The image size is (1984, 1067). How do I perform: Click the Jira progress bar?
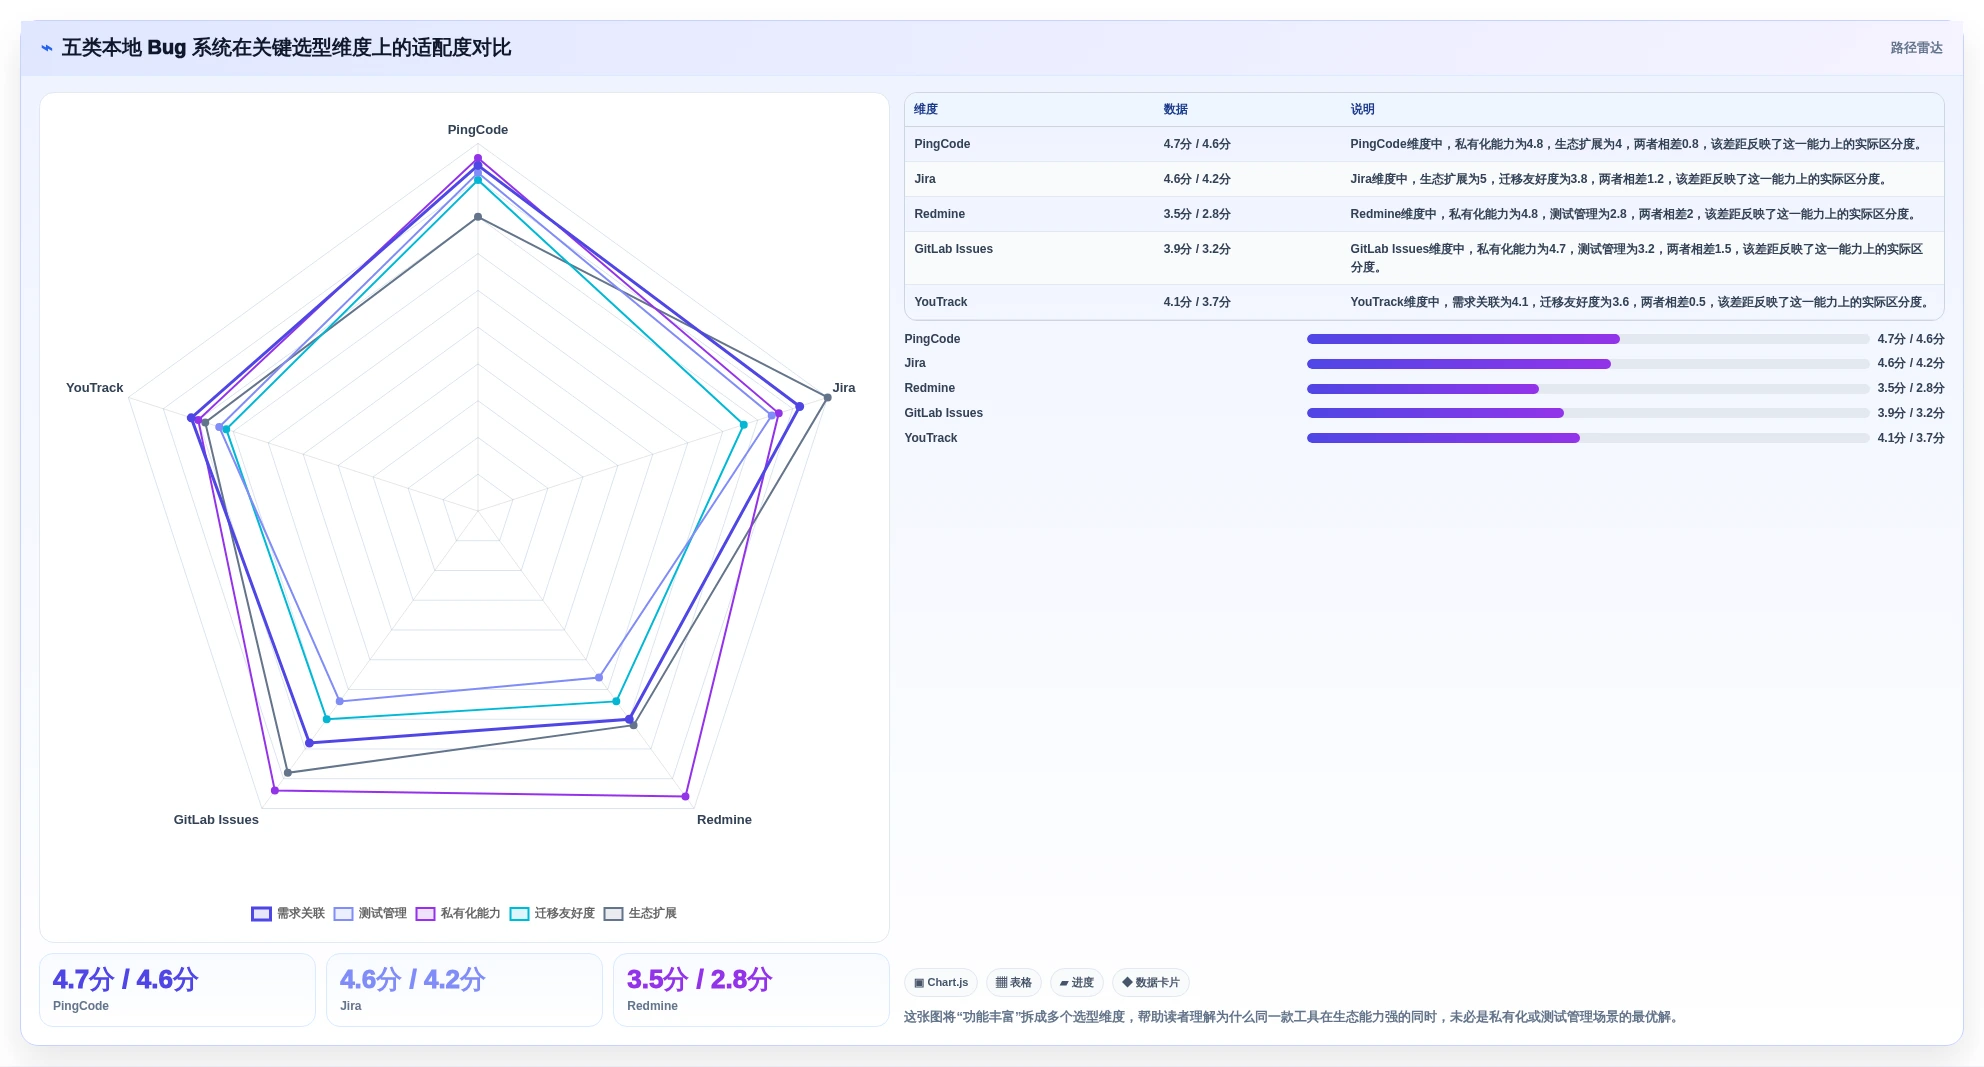[x=1587, y=364]
